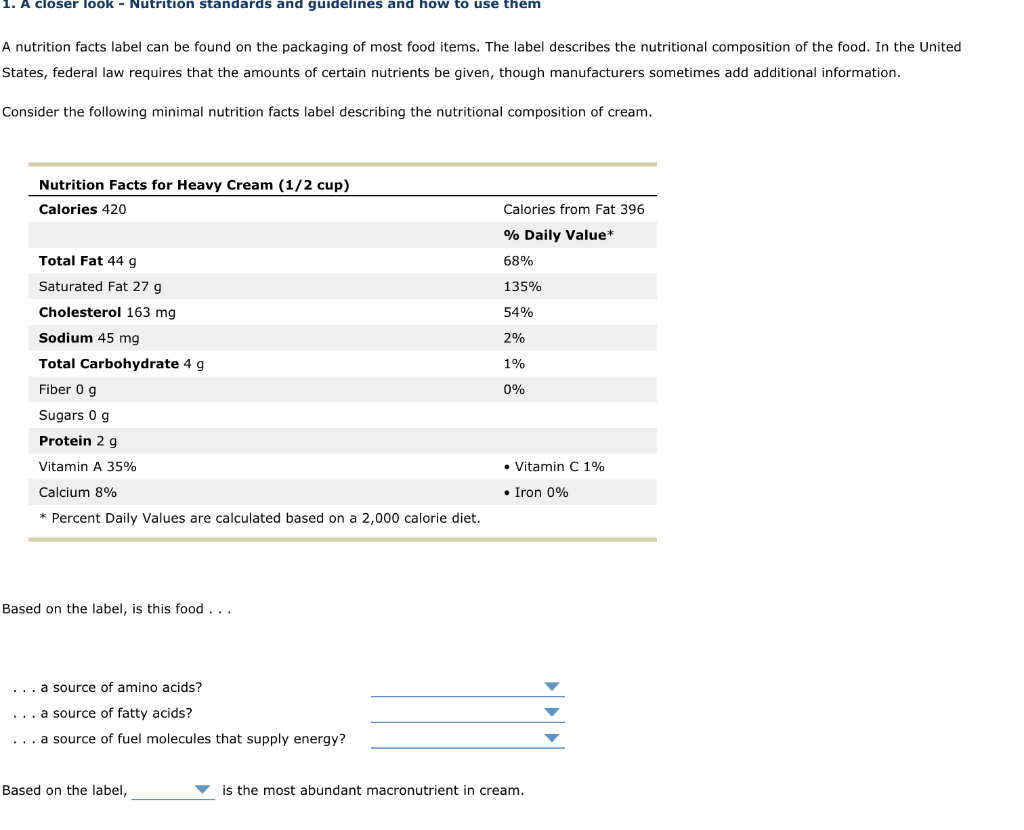Select the Total Fat 44 g row
Viewport: 1024px width, 830px height.
(342, 261)
